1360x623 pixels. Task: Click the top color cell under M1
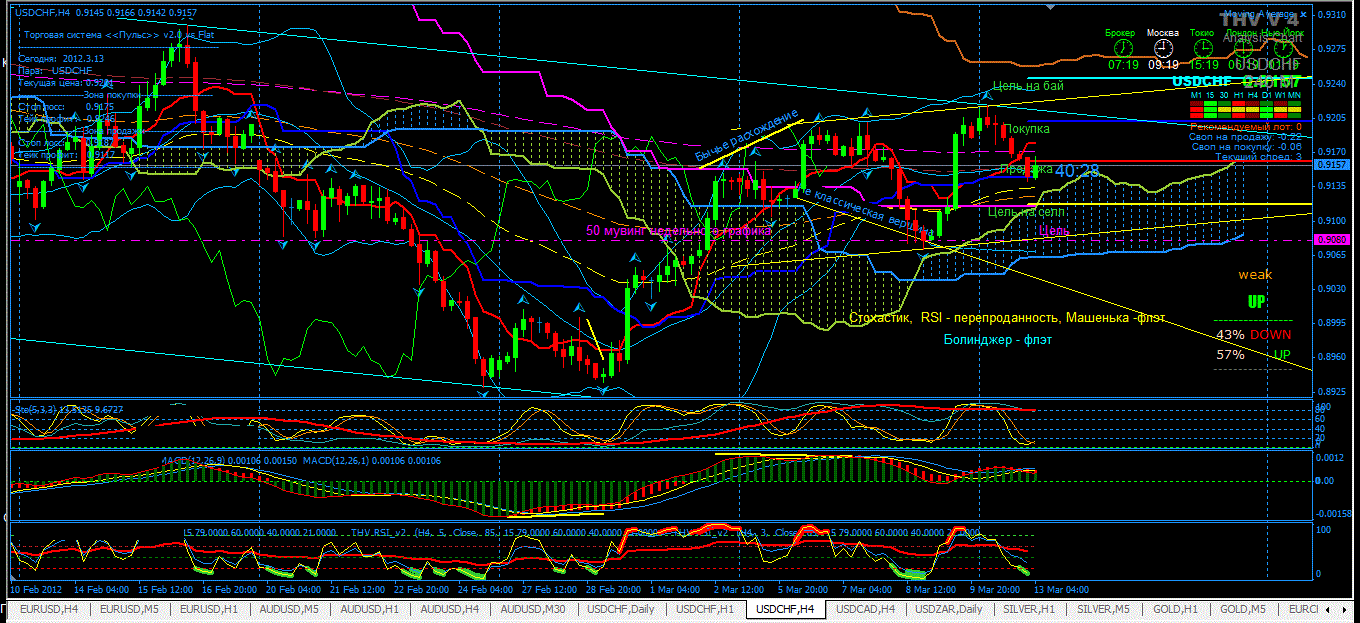(1196, 104)
